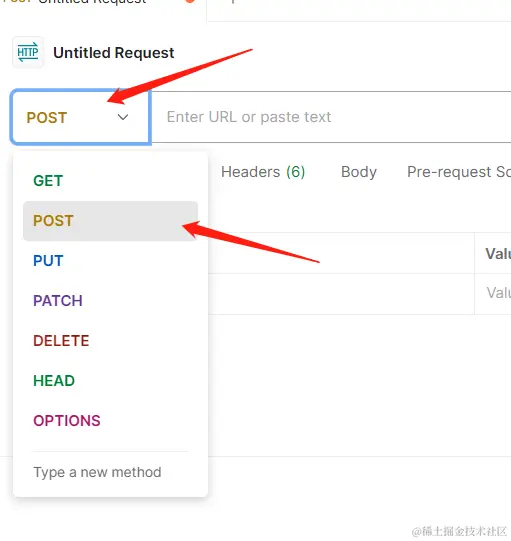Open the Body tab

(359, 172)
